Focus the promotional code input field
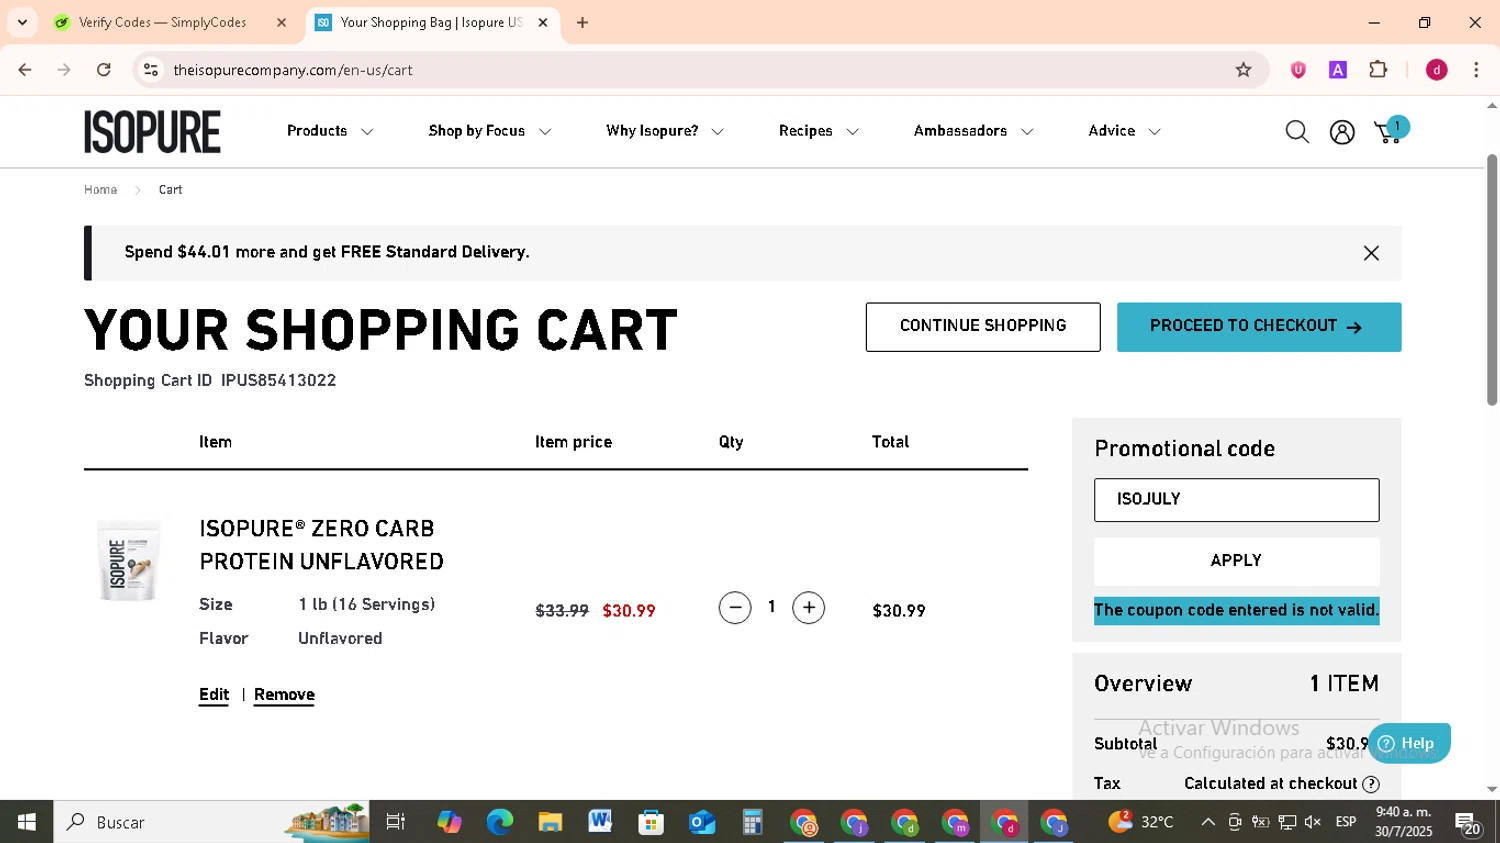This screenshot has width=1500, height=843. (x=1236, y=500)
